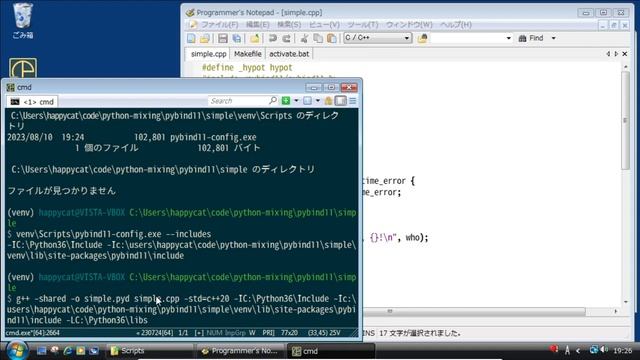
Task: Select the <1> cmd console tab
Action: 32,102
